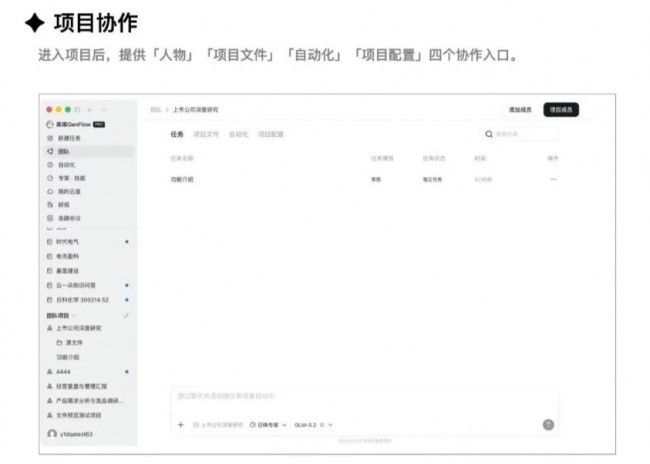650x464 pixels.
Task: Click the GenFlow logo icon in sidebar
Action: click(50, 124)
